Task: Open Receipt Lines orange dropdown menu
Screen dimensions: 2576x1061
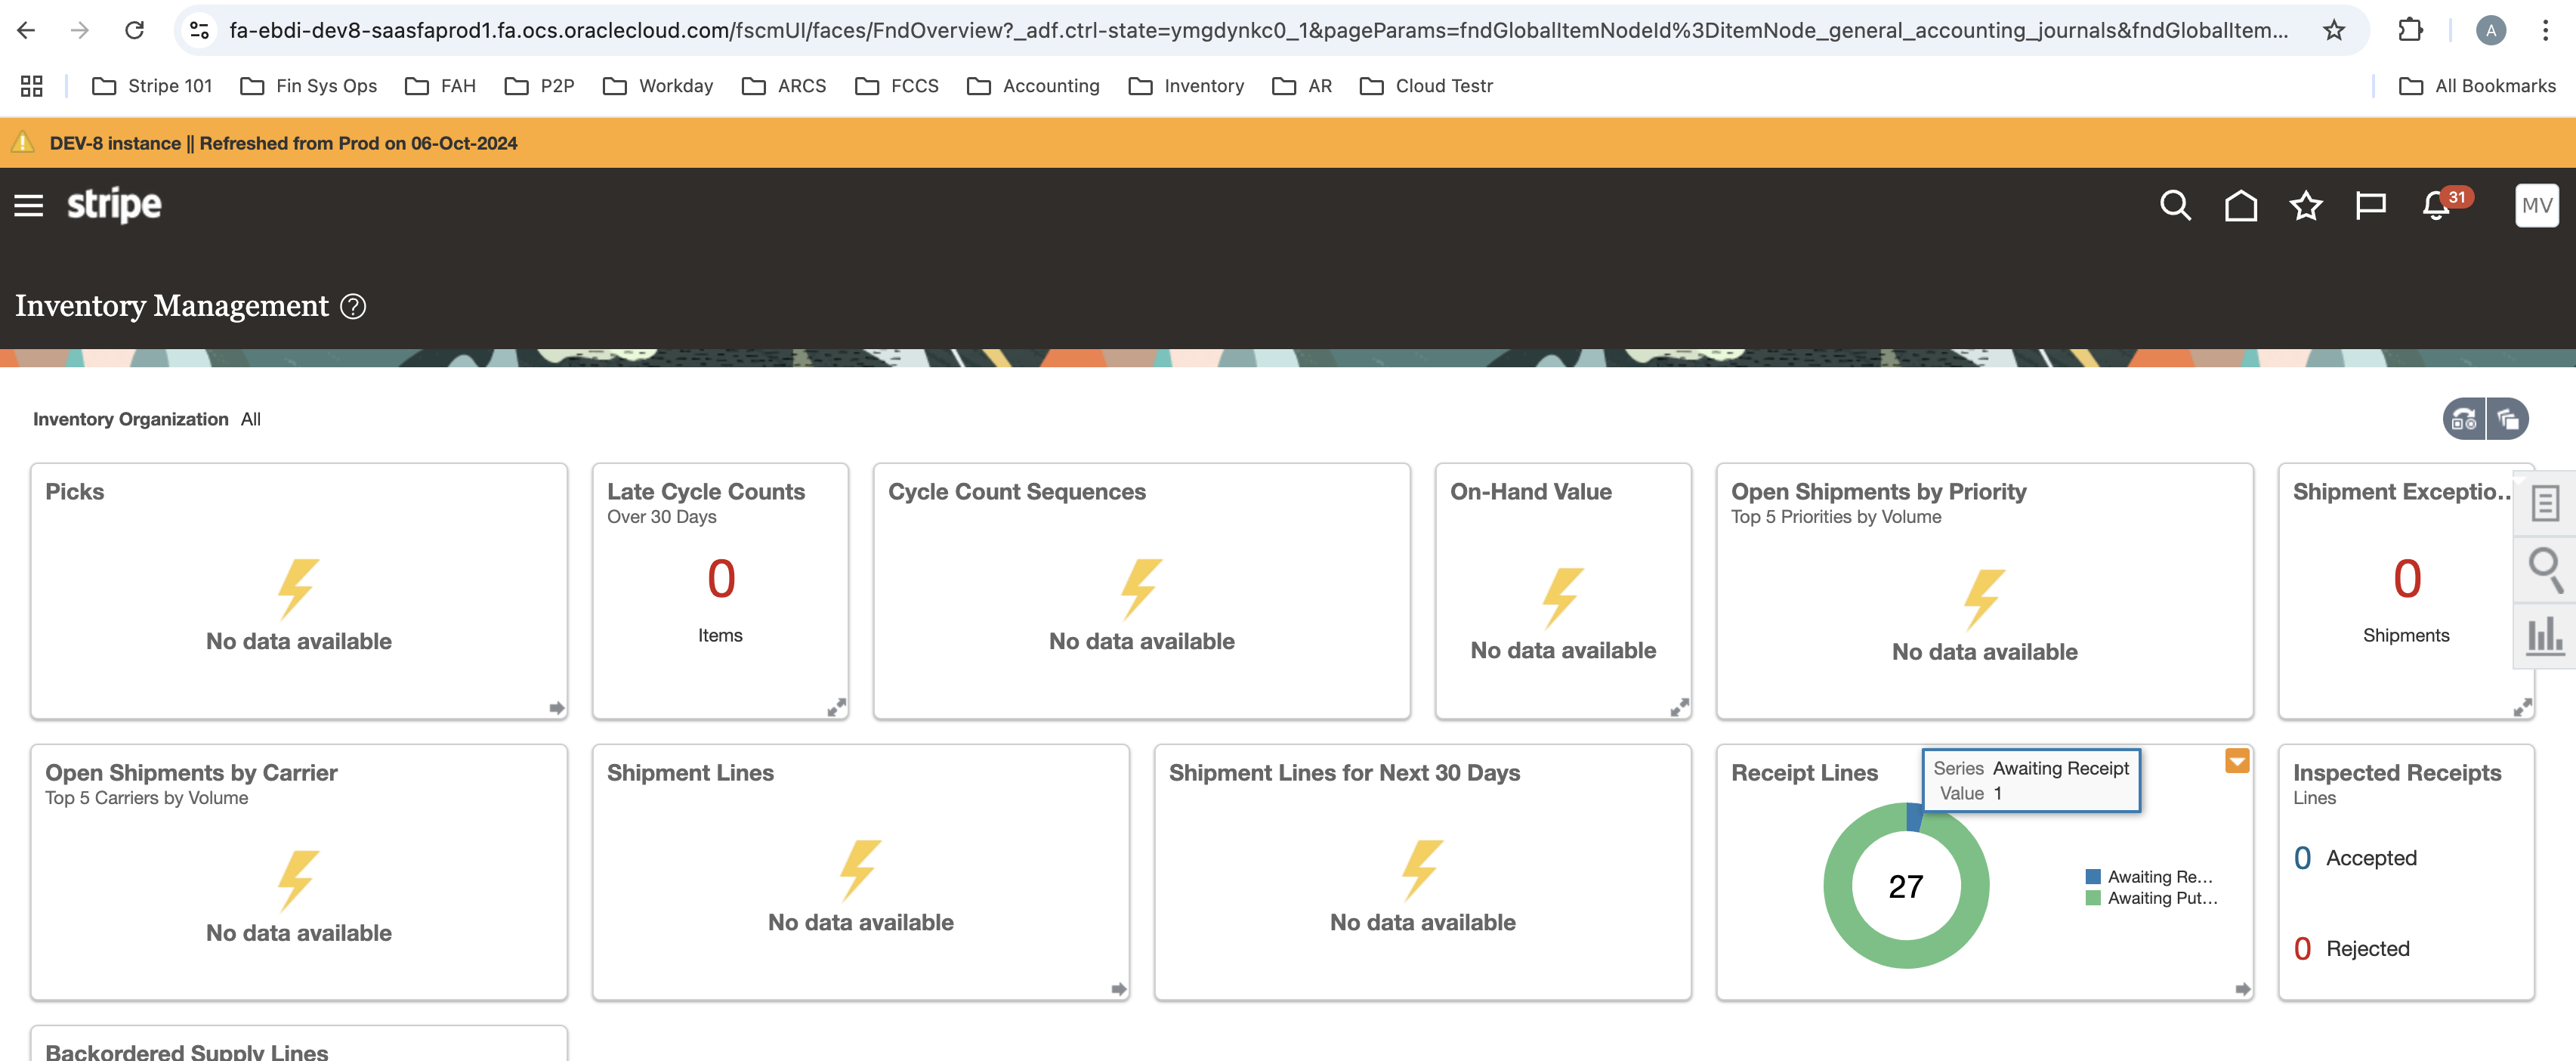Action: tap(2237, 761)
